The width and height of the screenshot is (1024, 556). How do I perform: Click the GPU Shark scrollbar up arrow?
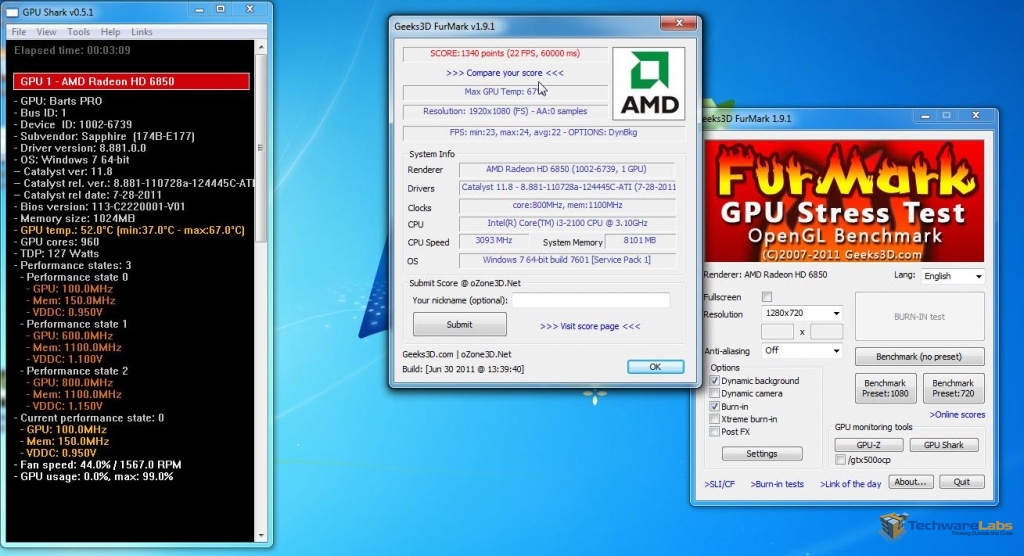(x=261, y=47)
